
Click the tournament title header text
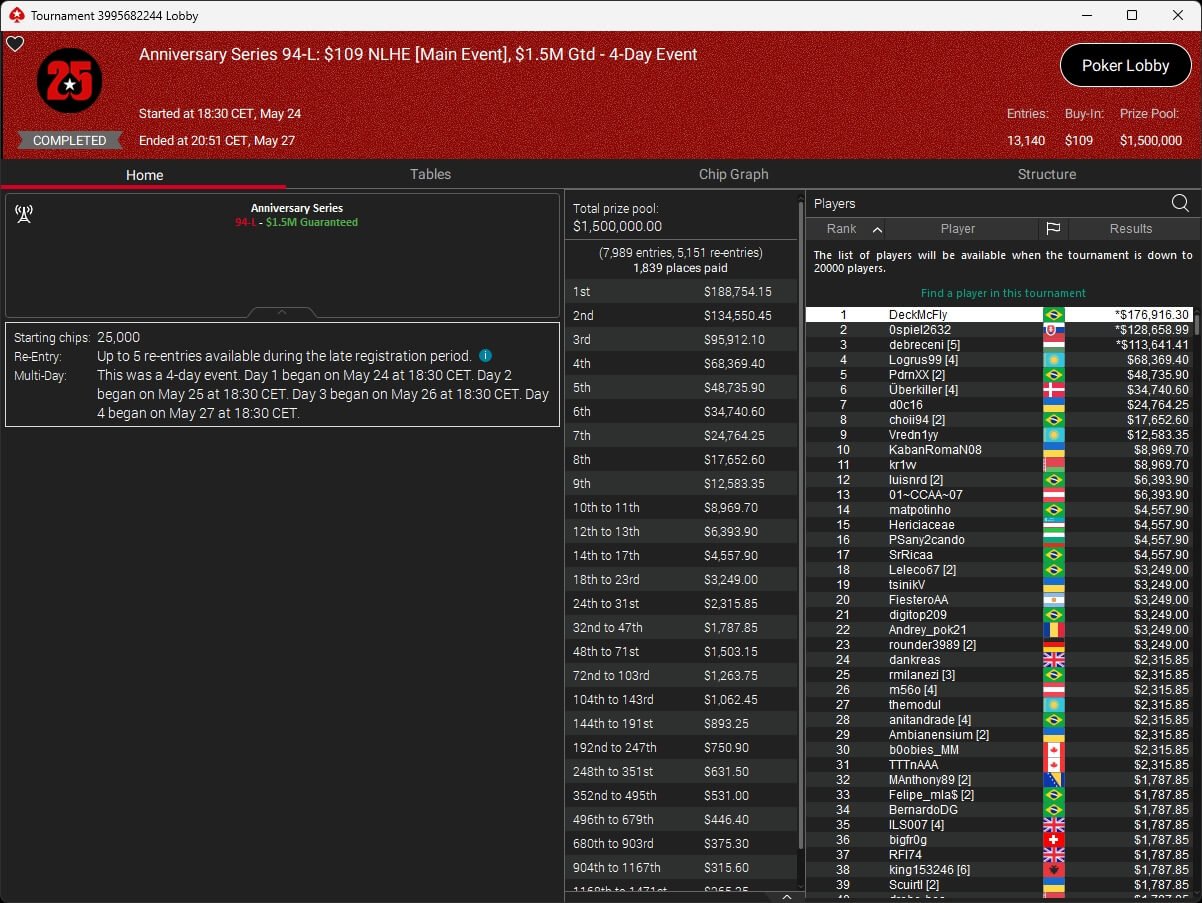coord(418,55)
